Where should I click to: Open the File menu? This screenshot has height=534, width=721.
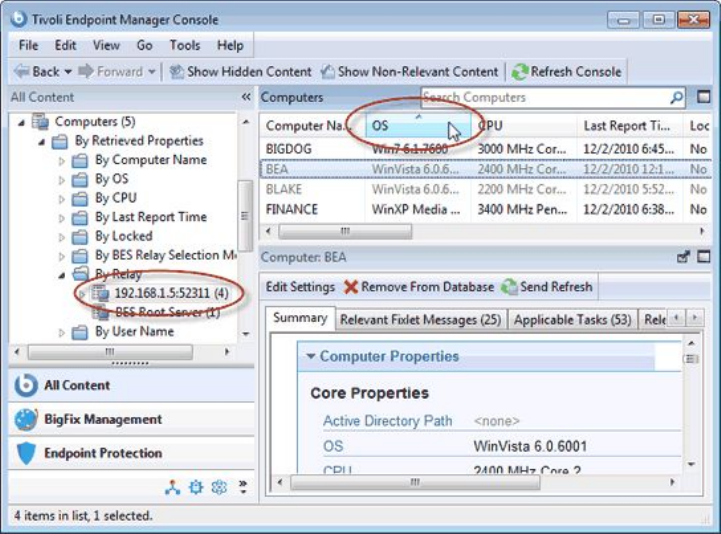click(29, 45)
